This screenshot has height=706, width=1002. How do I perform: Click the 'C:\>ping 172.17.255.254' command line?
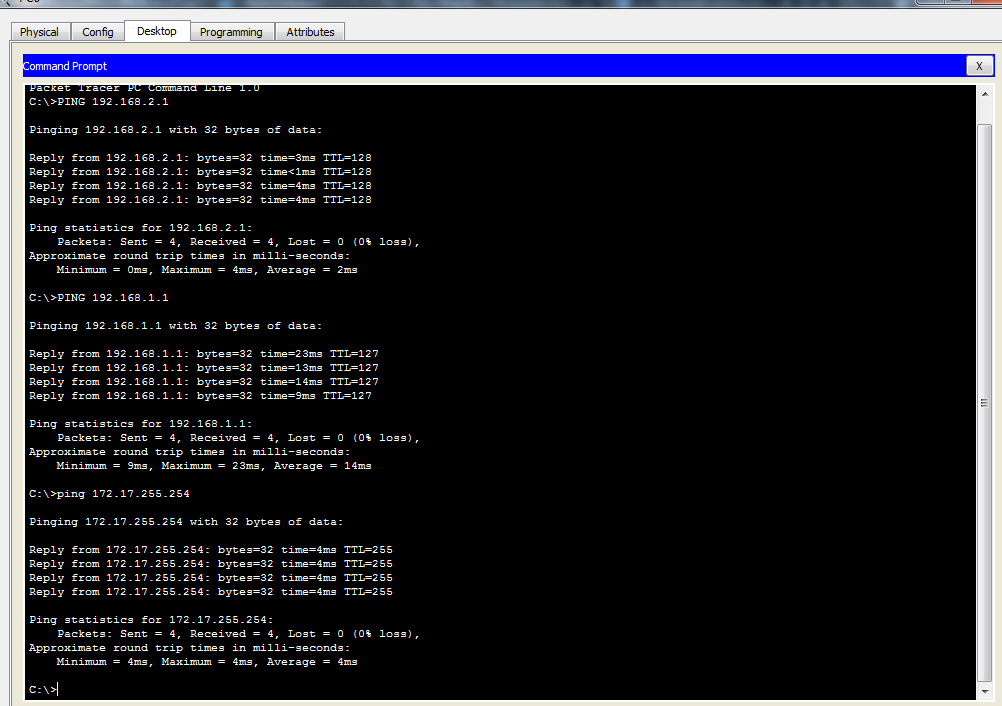tap(109, 494)
